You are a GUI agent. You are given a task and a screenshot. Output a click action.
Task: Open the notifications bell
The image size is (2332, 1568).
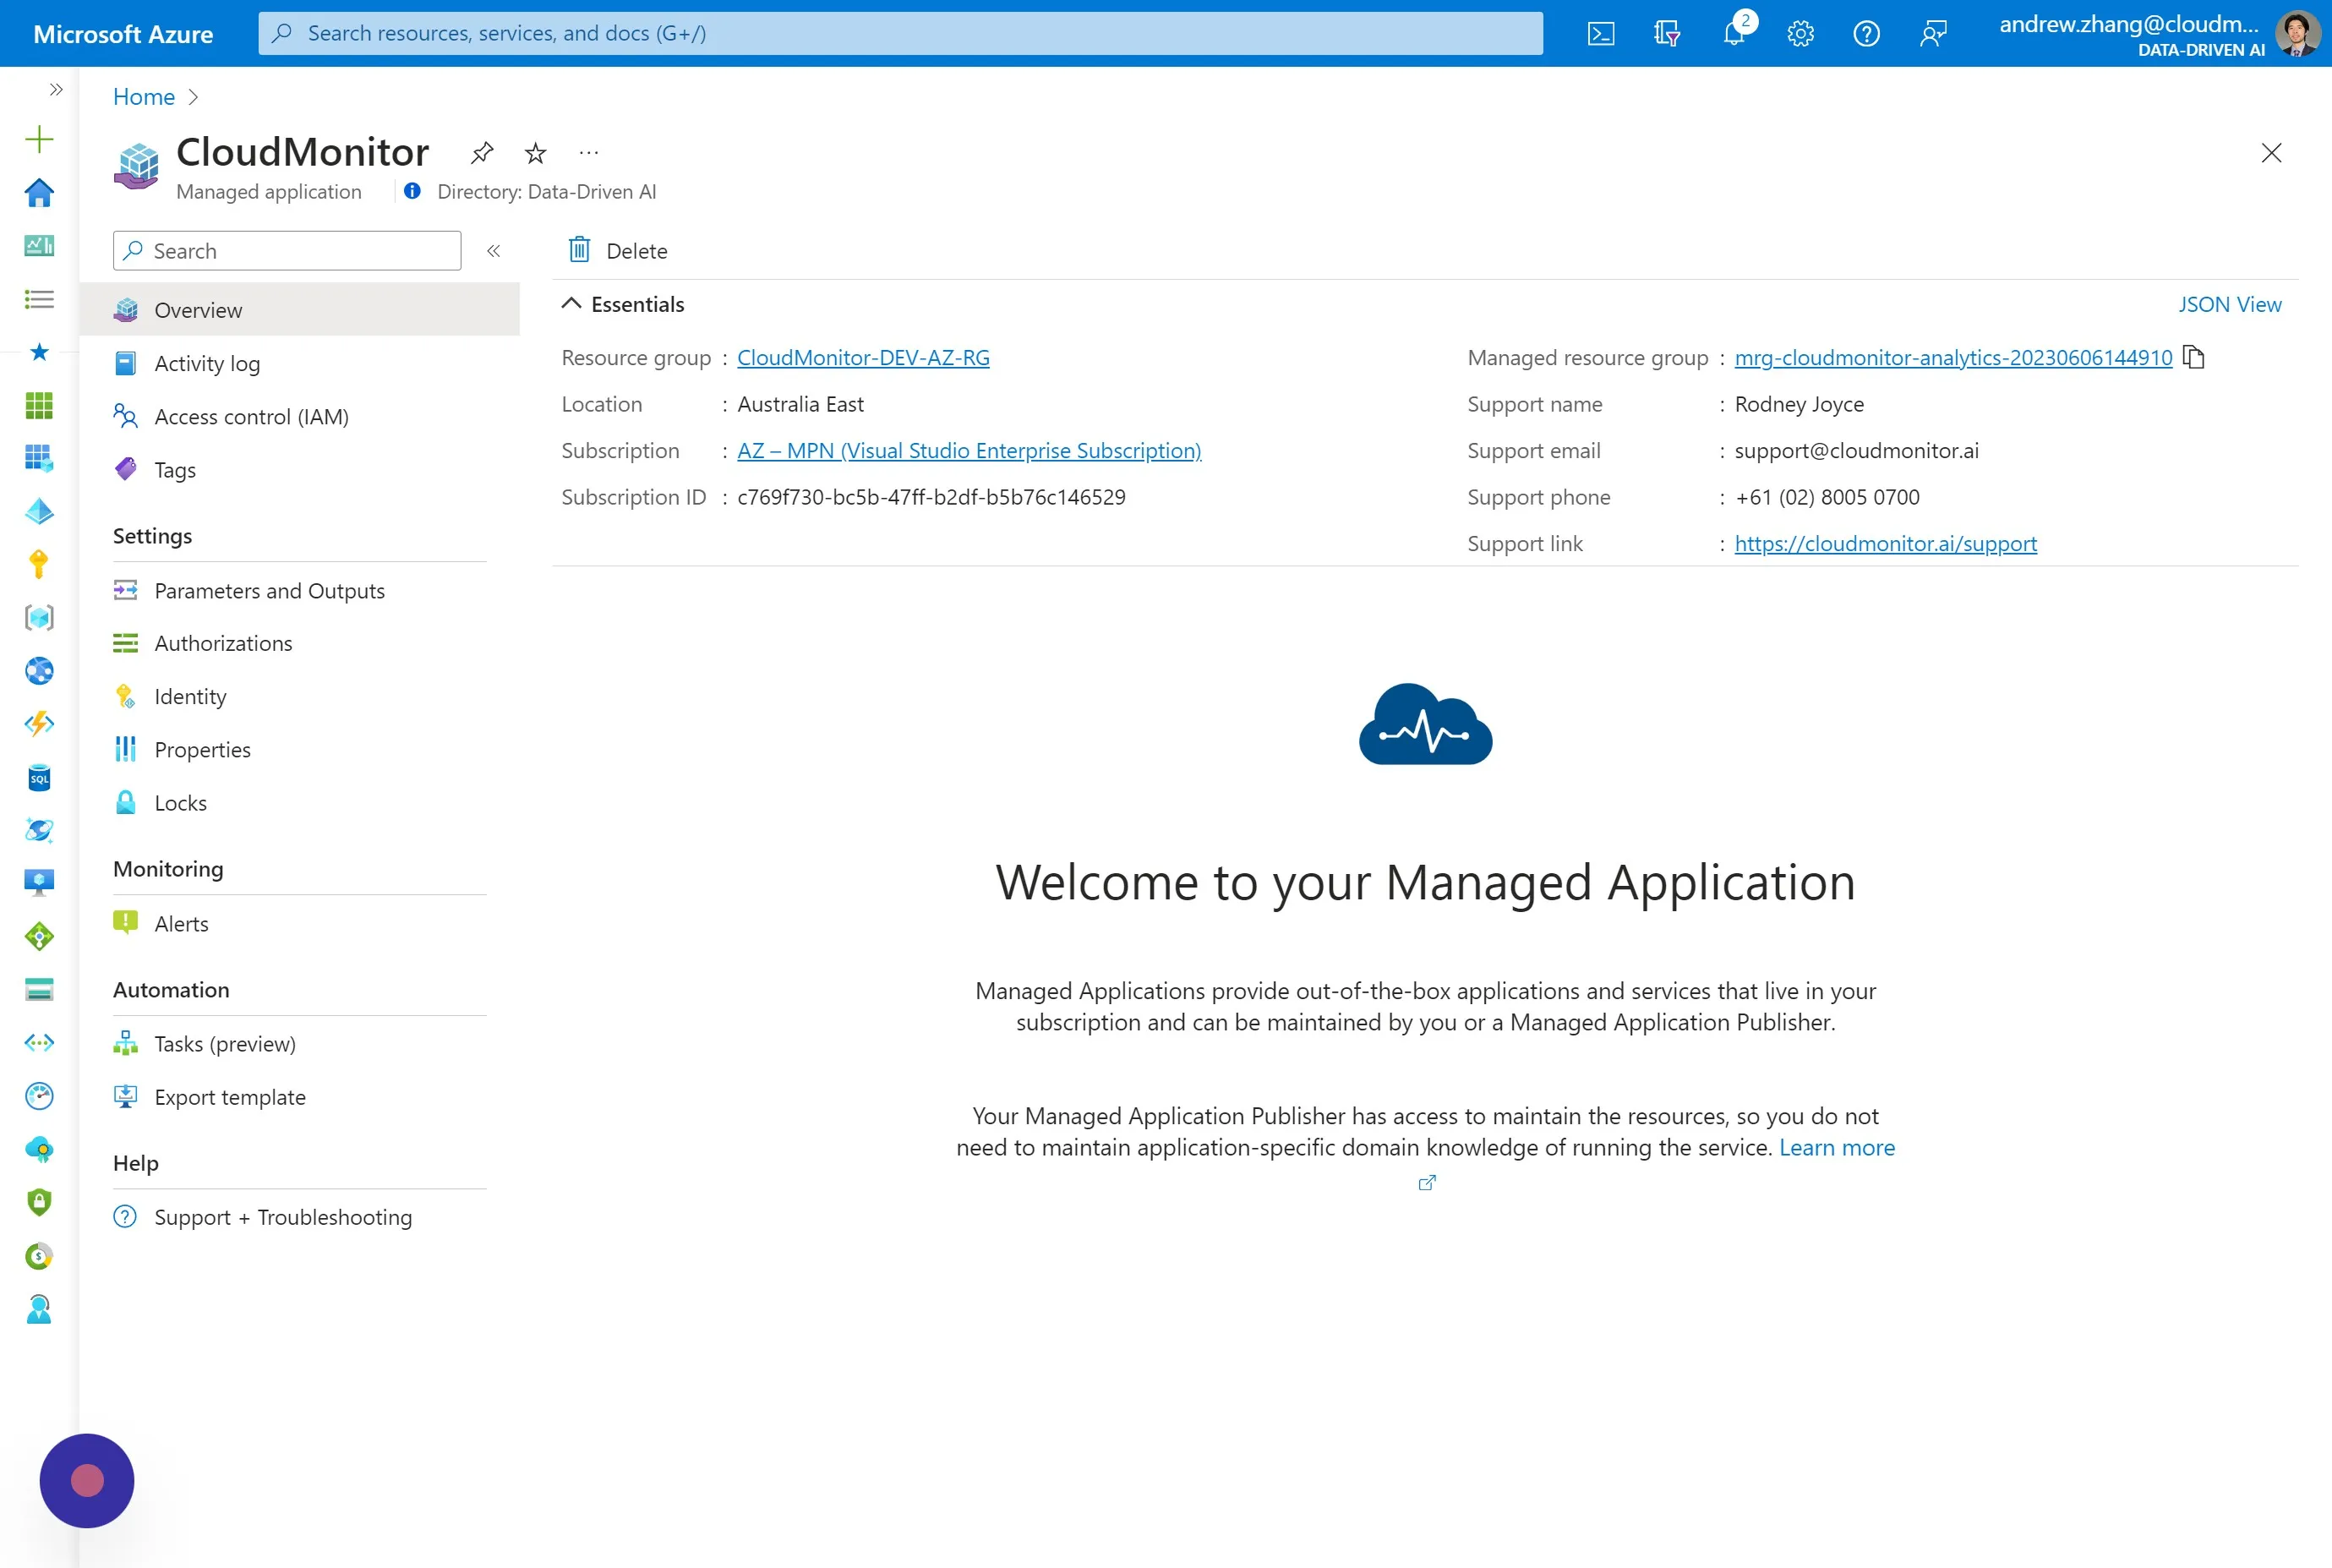[x=1735, y=33]
